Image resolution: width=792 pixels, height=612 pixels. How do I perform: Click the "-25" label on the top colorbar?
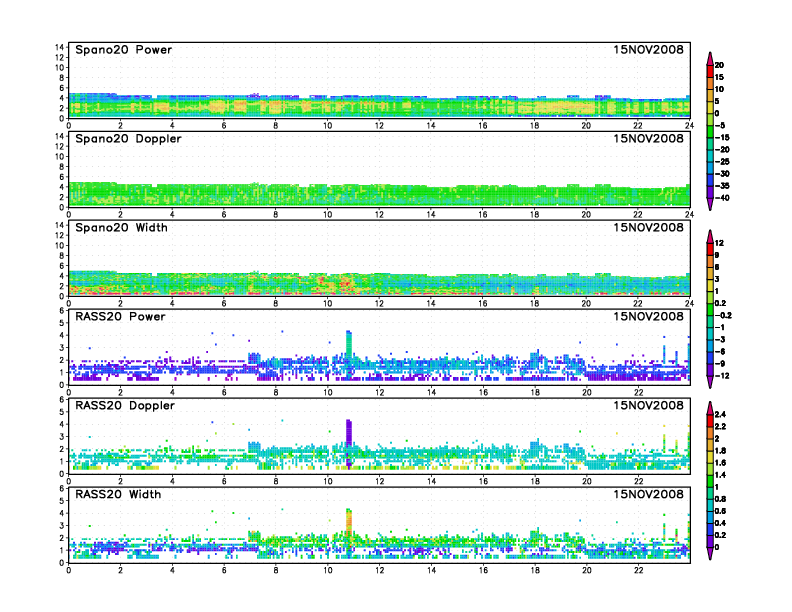point(722,162)
